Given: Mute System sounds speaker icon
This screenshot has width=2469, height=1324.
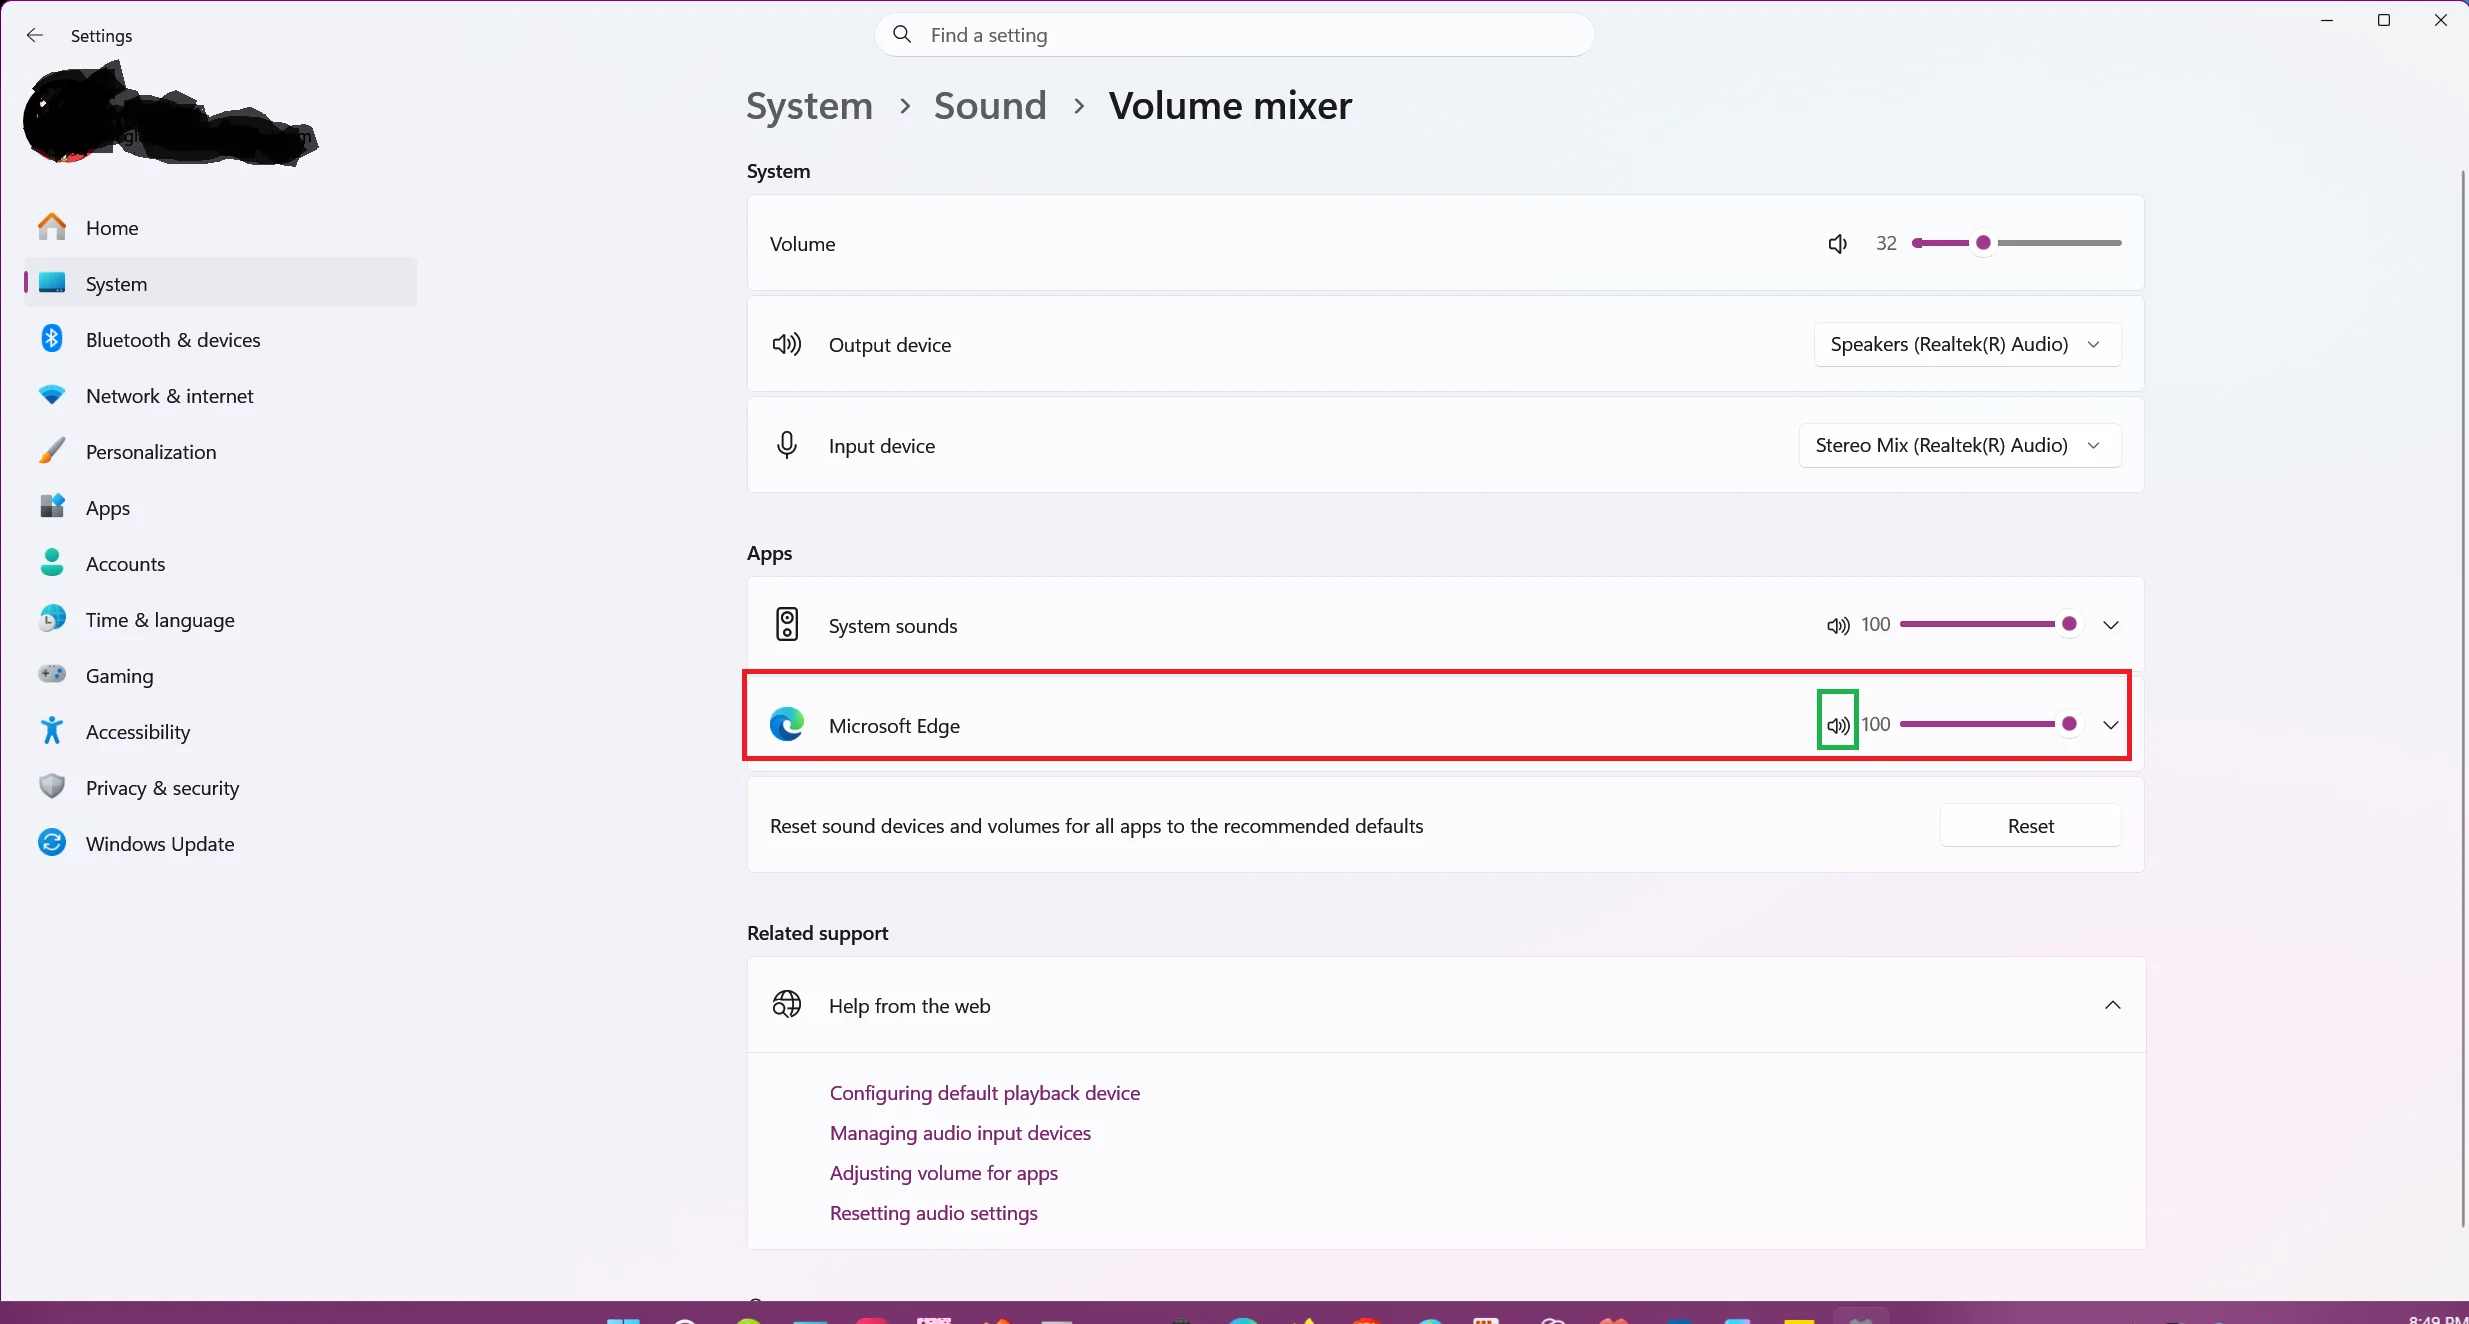Looking at the screenshot, I should tap(1838, 625).
